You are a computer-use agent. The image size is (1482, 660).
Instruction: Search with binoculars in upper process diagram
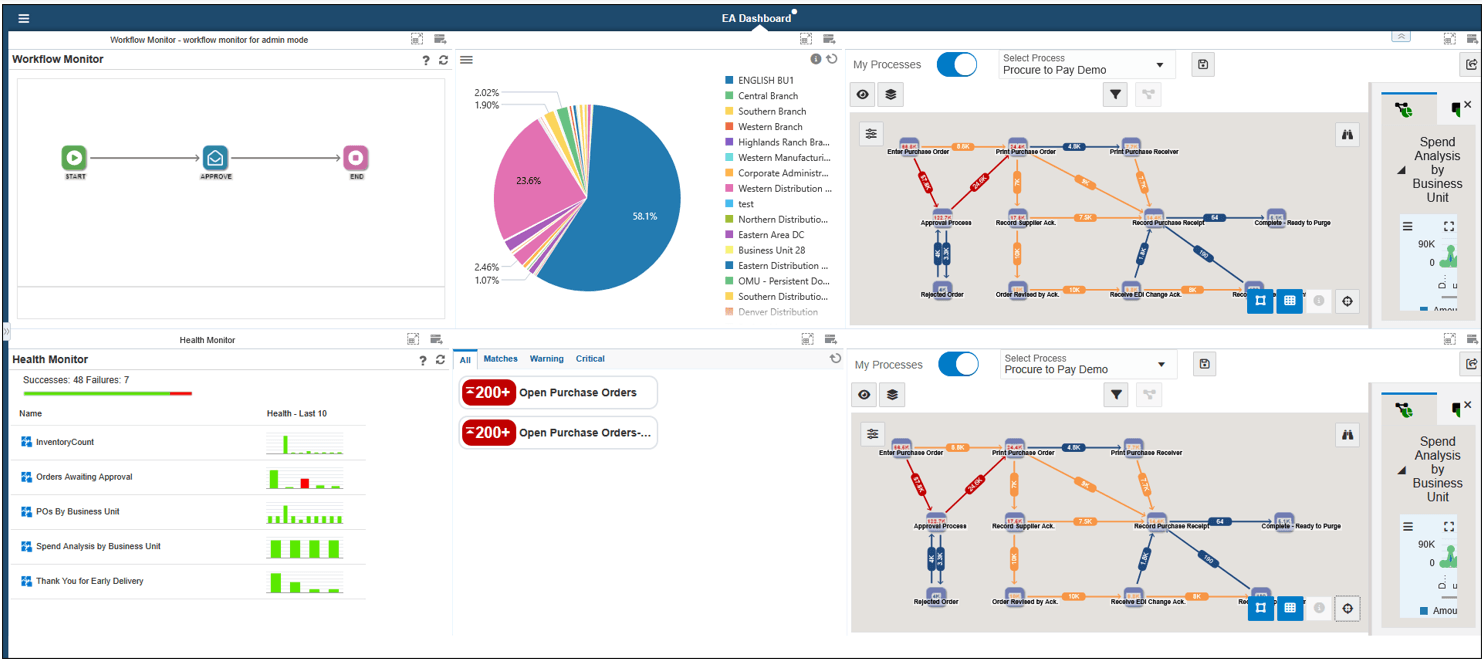pyautogui.click(x=1348, y=135)
